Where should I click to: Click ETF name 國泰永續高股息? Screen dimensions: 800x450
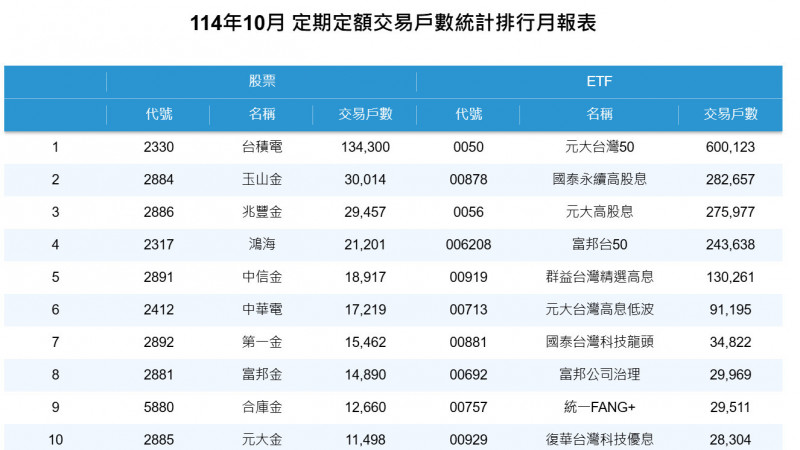[x=599, y=179]
